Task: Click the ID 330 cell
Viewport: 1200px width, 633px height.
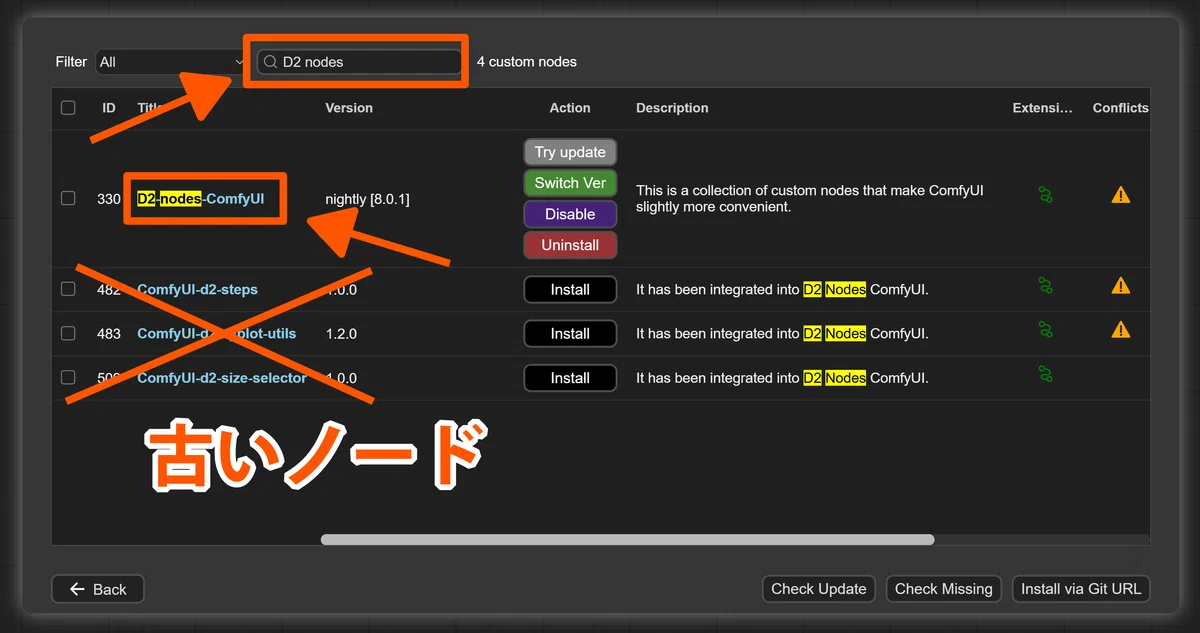Action: click(x=109, y=199)
